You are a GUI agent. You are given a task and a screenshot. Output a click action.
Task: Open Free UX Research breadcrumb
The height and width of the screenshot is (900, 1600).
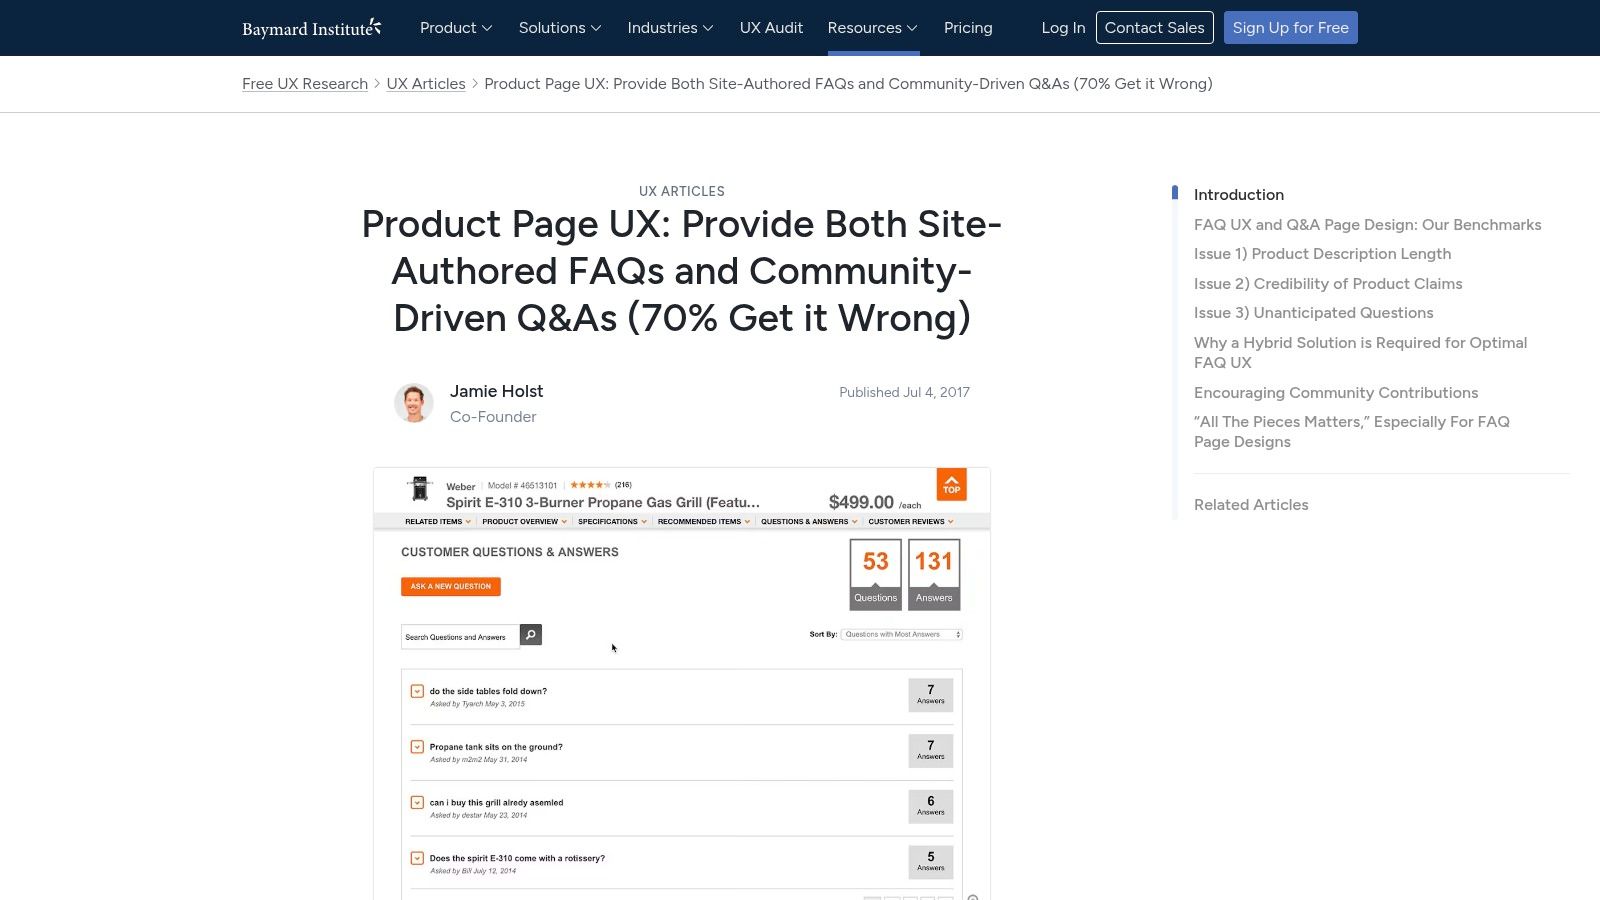[305, 84]
